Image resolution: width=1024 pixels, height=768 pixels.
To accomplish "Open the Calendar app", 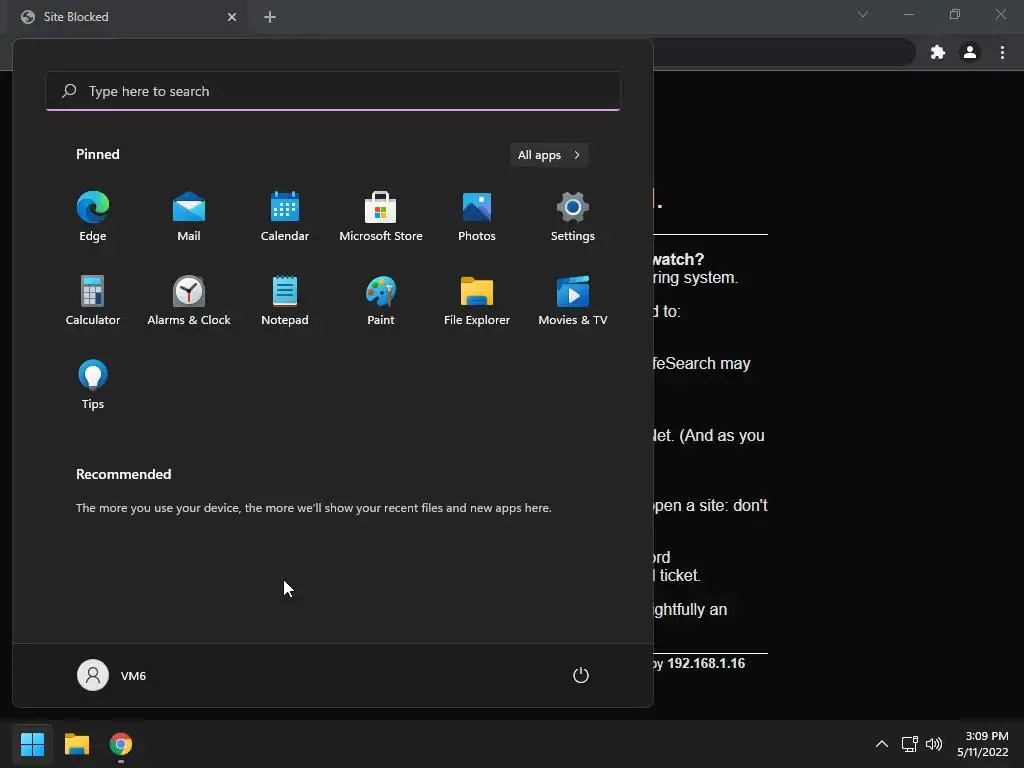I will pos(285,217).
